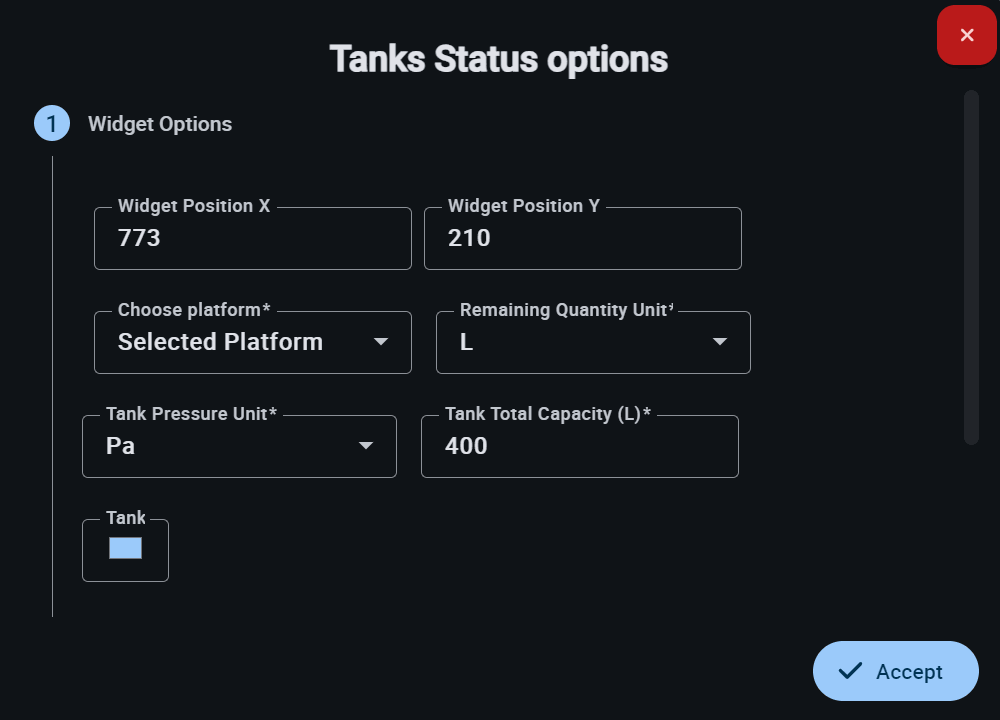The width and height of the screenshot is (1000, 720).
Task: Click the 'Tank Pressure Unit' field label
Action: click(191, 414)
